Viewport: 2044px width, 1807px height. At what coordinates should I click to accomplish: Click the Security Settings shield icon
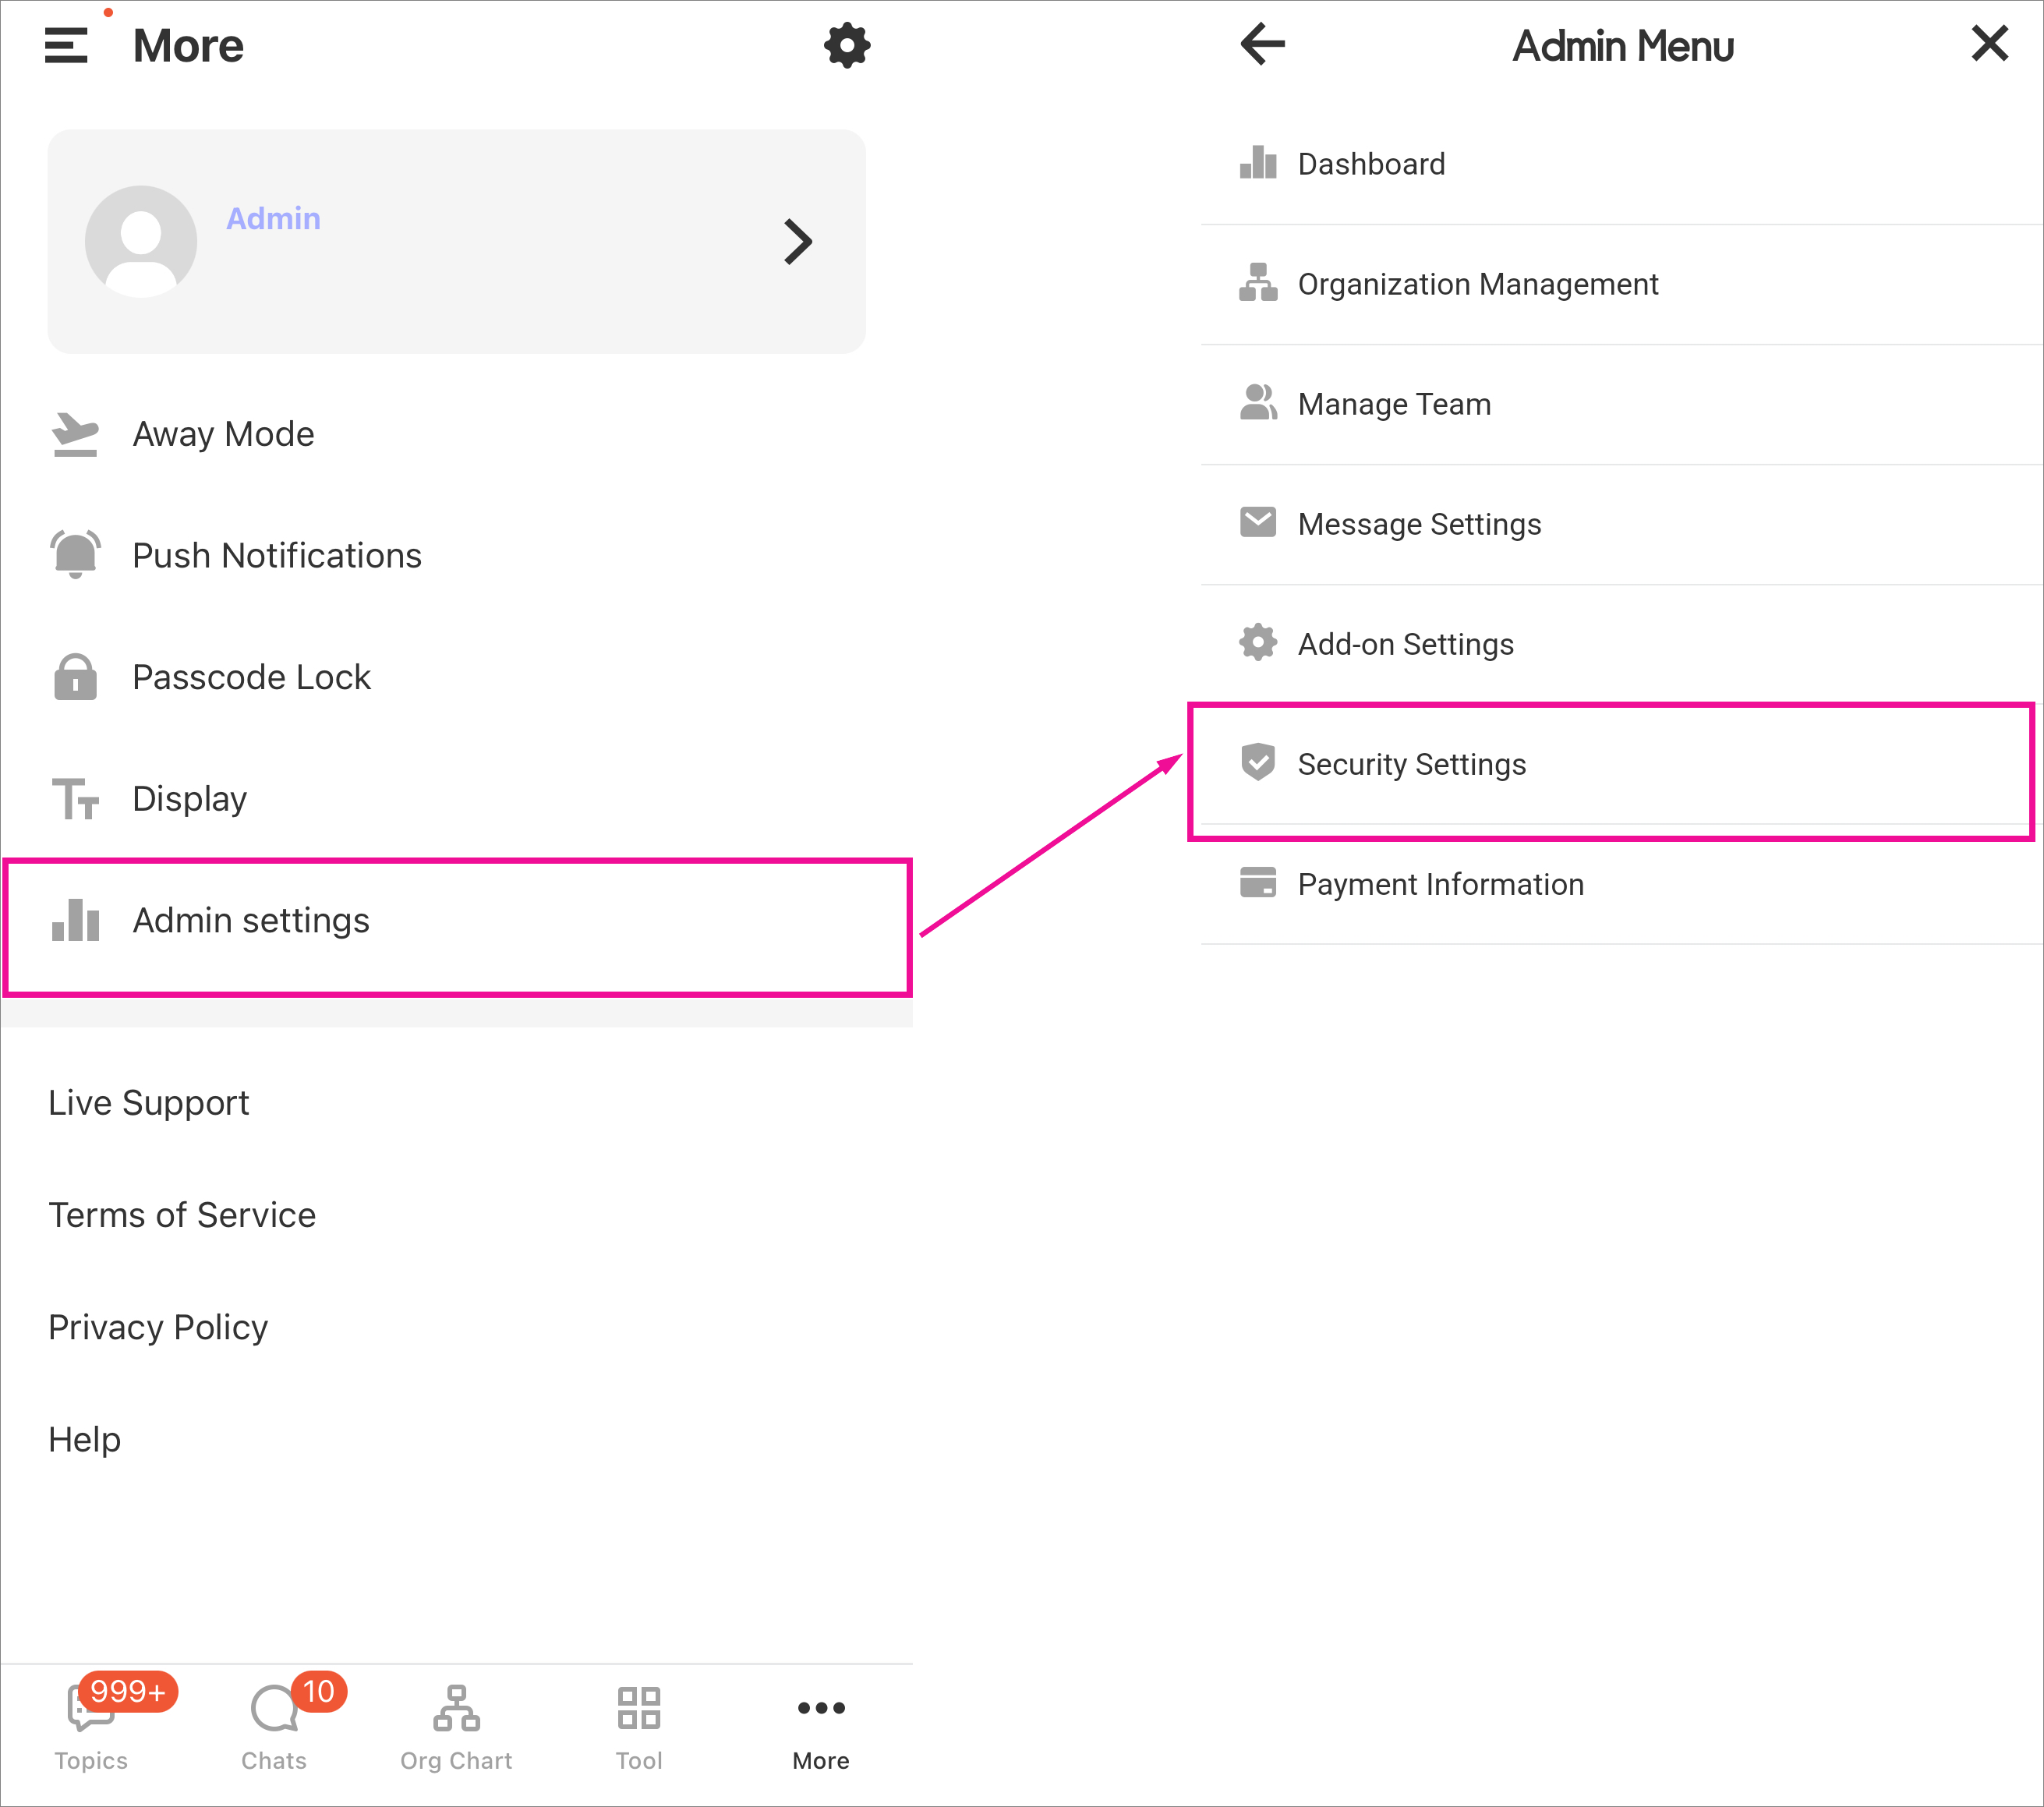[x=1258, y=762]
